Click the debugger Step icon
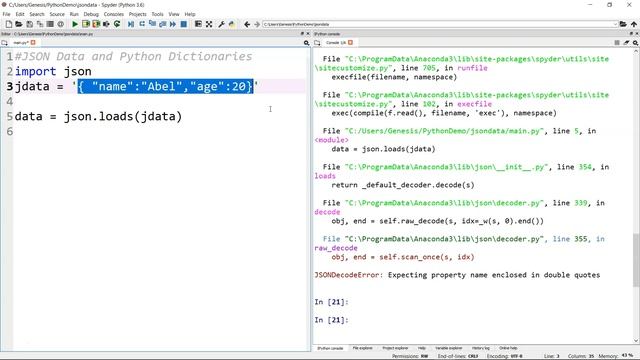Viewport: 640px width, 360px height. (x=142, y=24)
